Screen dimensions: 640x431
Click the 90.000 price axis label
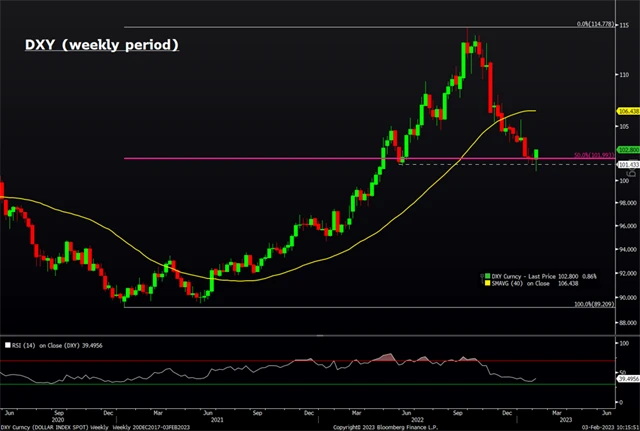click(x=628, y=298)
